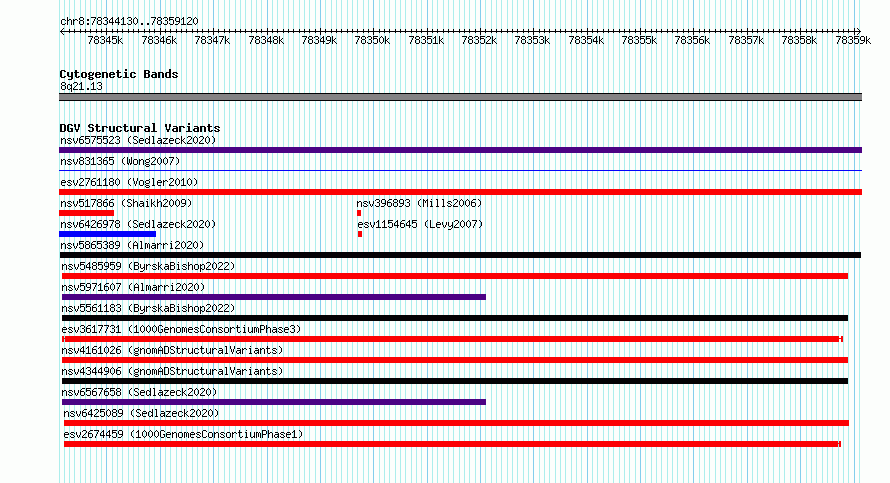Click nsv517866 (Shaikh2009) label
Viewport: 890px width, 483px height.
coord(126,203)
